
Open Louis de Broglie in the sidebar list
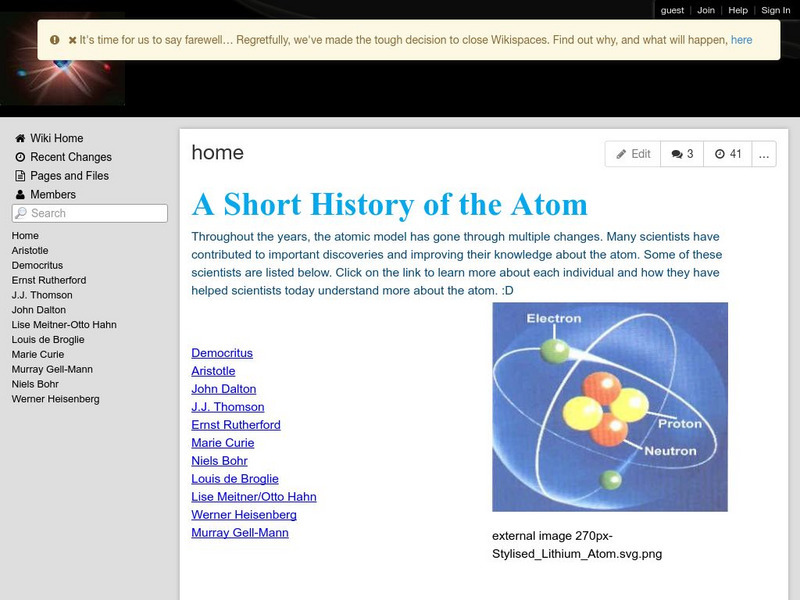(48, 339)
